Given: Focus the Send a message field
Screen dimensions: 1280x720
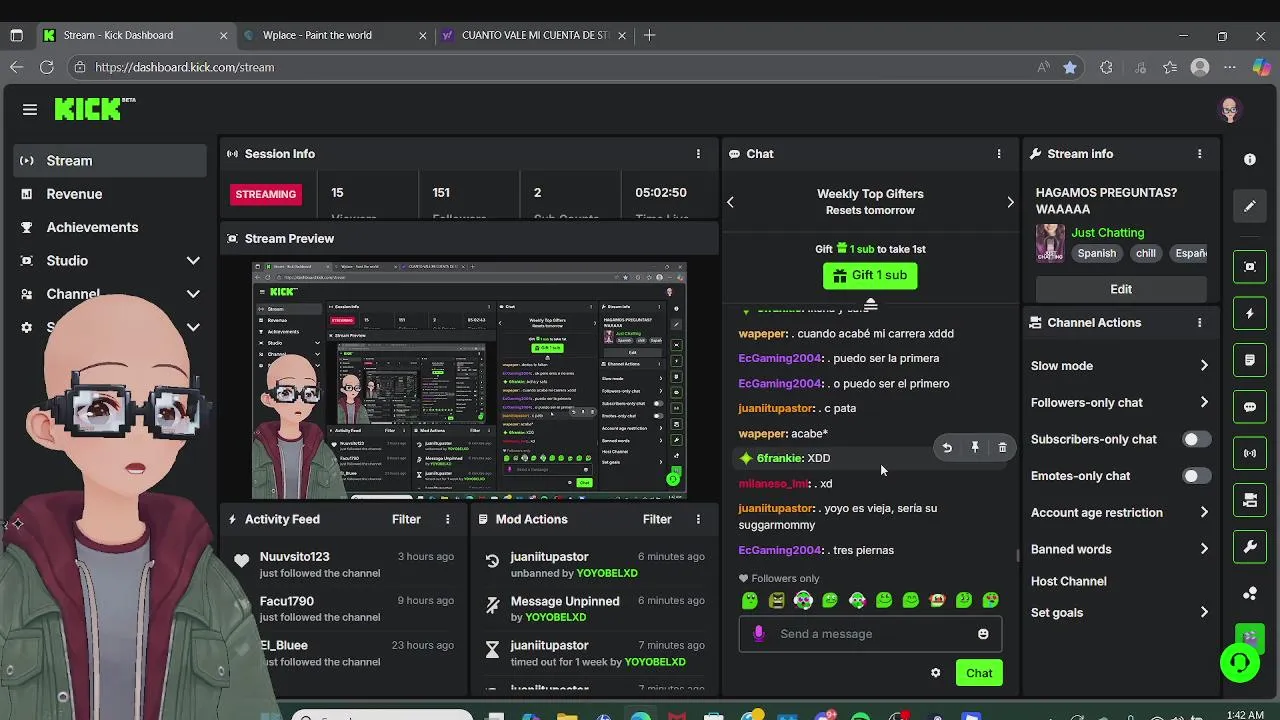Looking at the screenshot, I should coord(870,634).
